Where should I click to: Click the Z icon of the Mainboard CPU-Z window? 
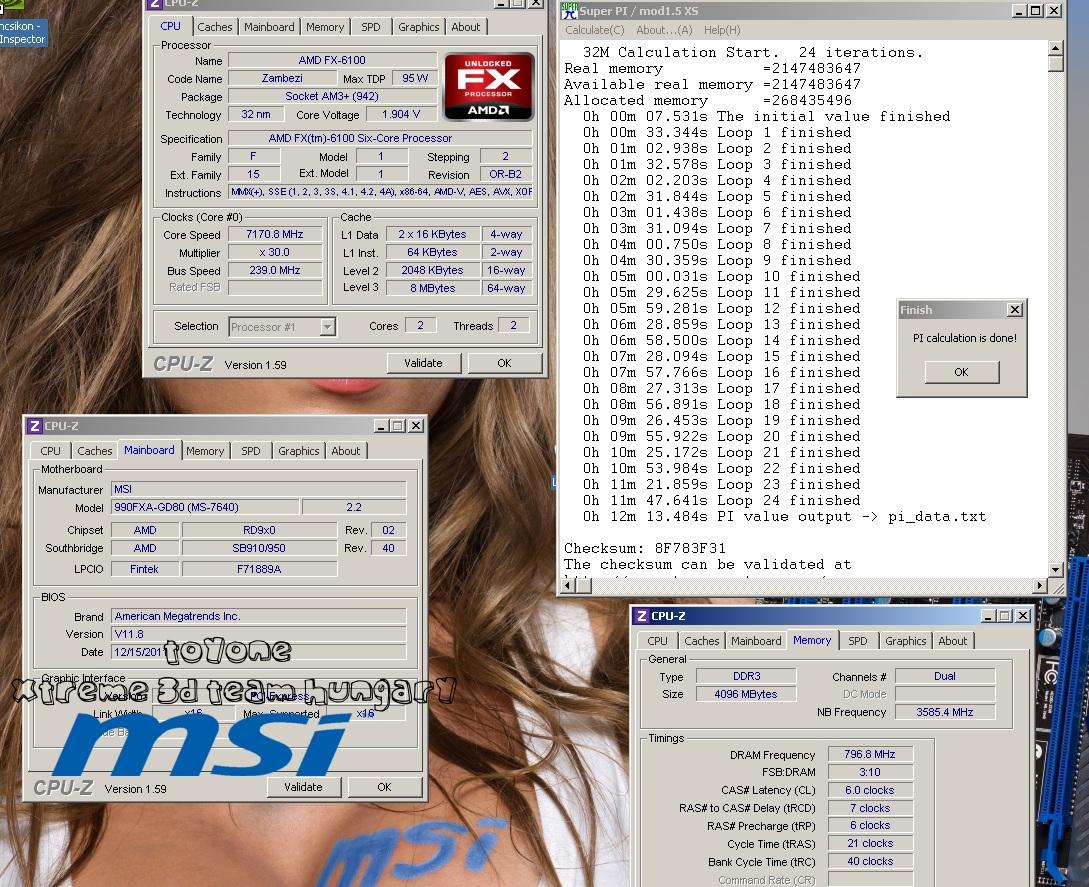click(34, 426)
